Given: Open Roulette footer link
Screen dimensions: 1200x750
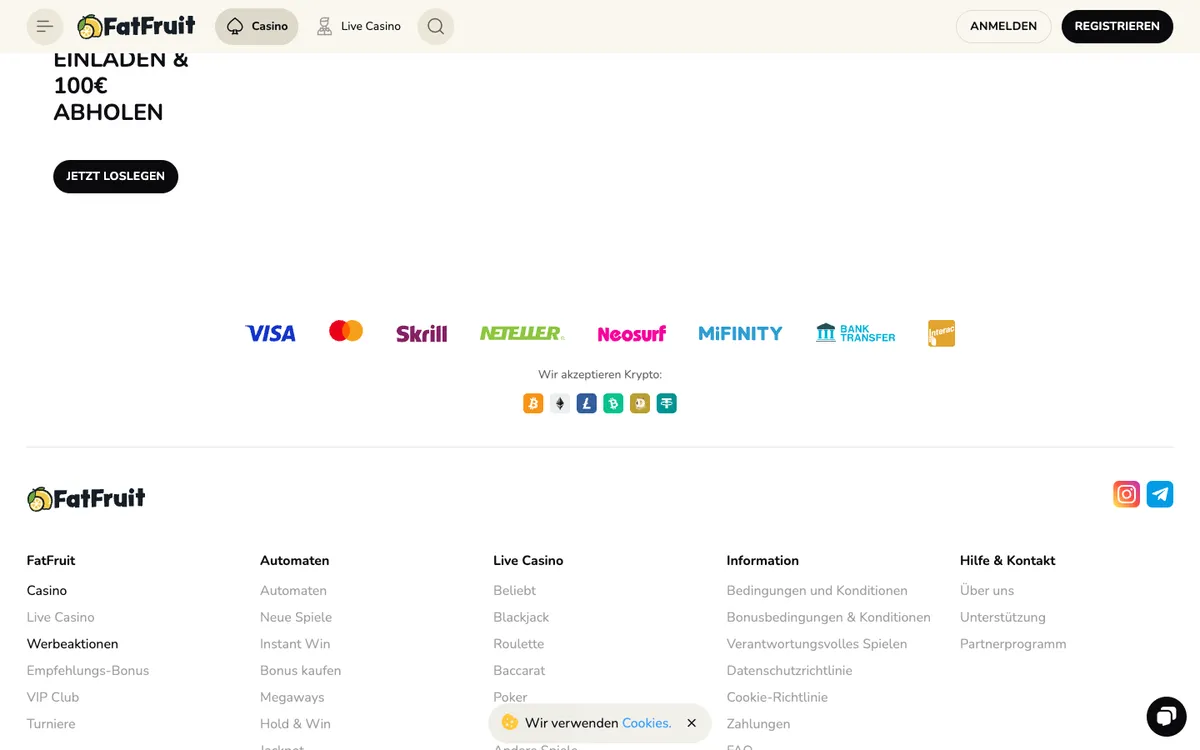Looking at the screenshot, I should coord(519,644).
